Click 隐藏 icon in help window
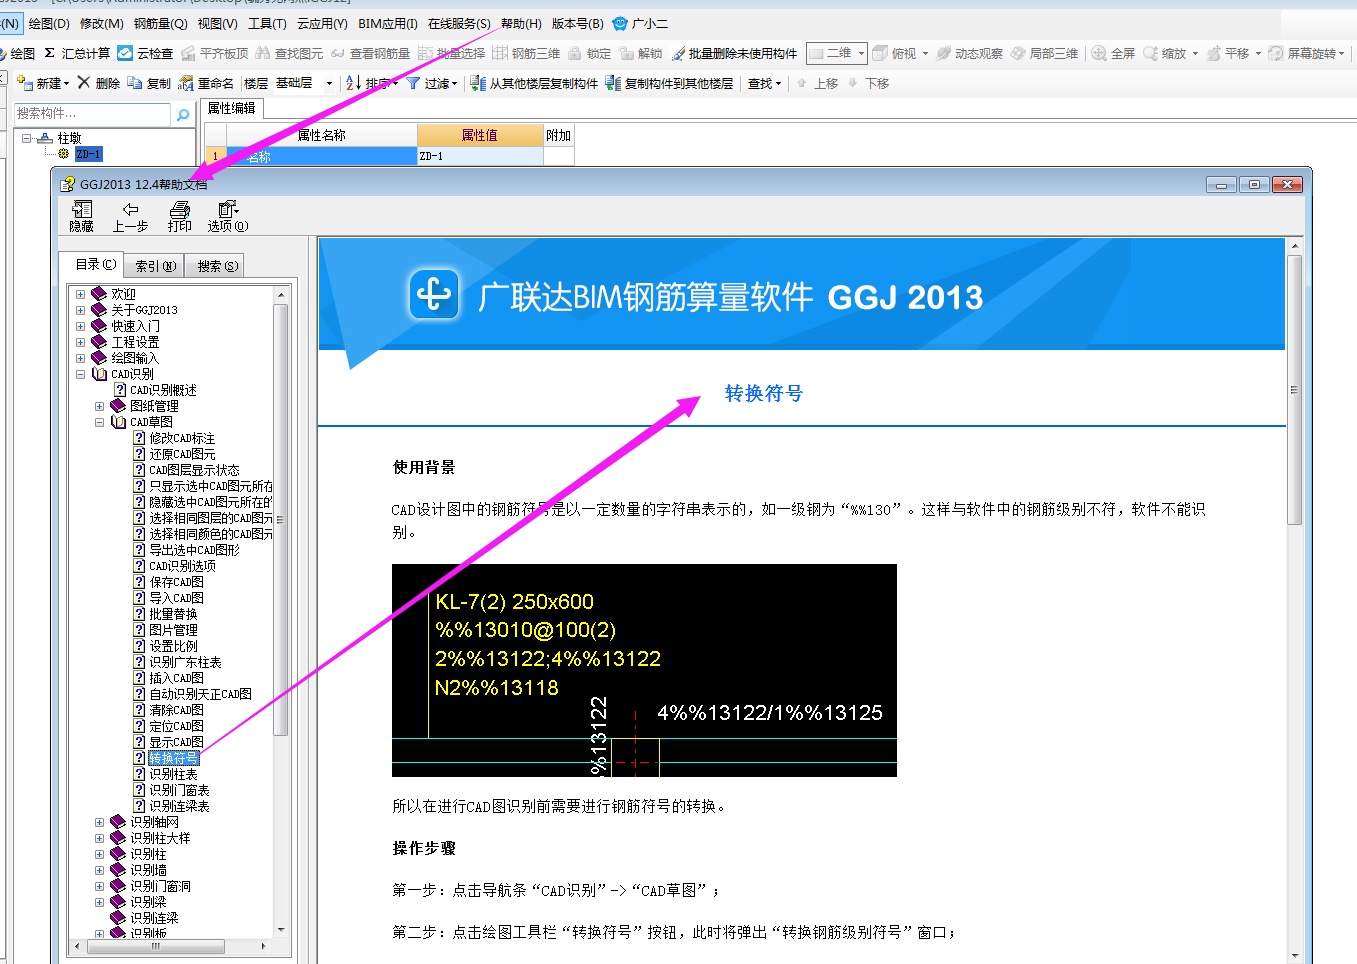This screenshot has height=964, width=1357. pos(82,209)
